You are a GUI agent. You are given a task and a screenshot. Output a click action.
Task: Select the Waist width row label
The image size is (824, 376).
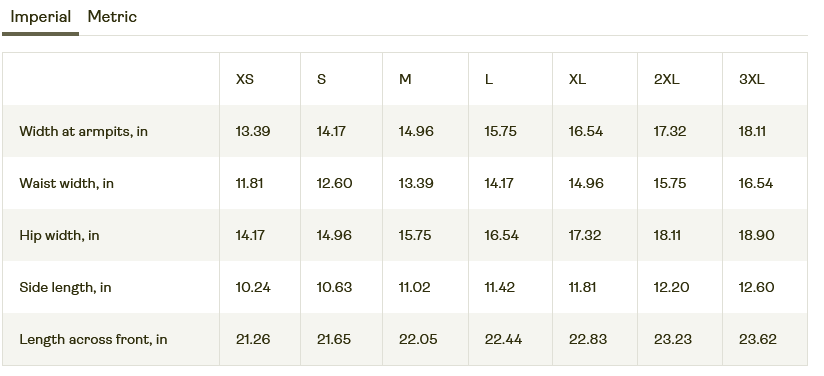click(67, 184)
